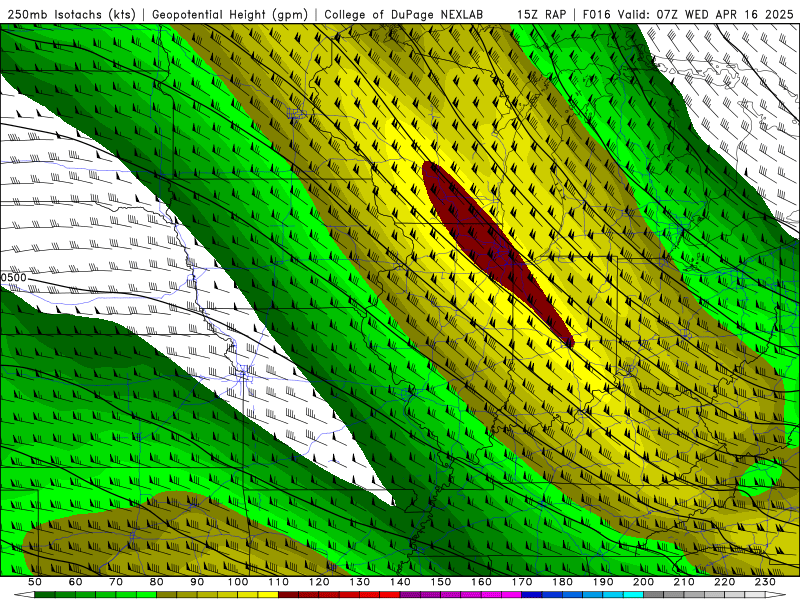Click the "130" value on the color scale
This screenshot has width=800, height=600.
(x=359, y=582)
